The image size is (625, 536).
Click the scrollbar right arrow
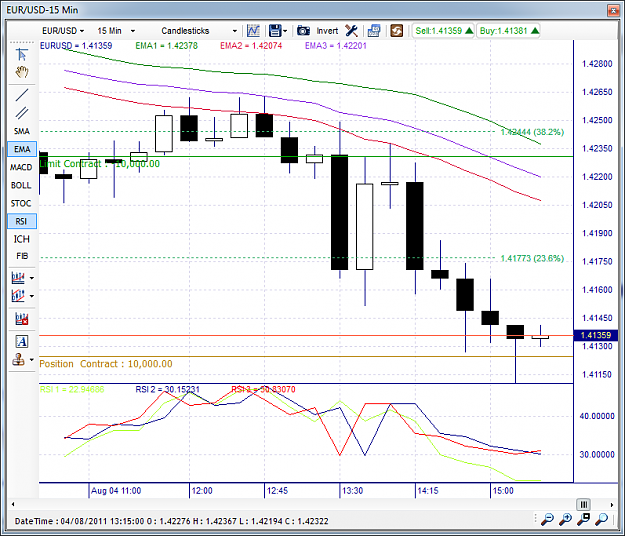612,505
